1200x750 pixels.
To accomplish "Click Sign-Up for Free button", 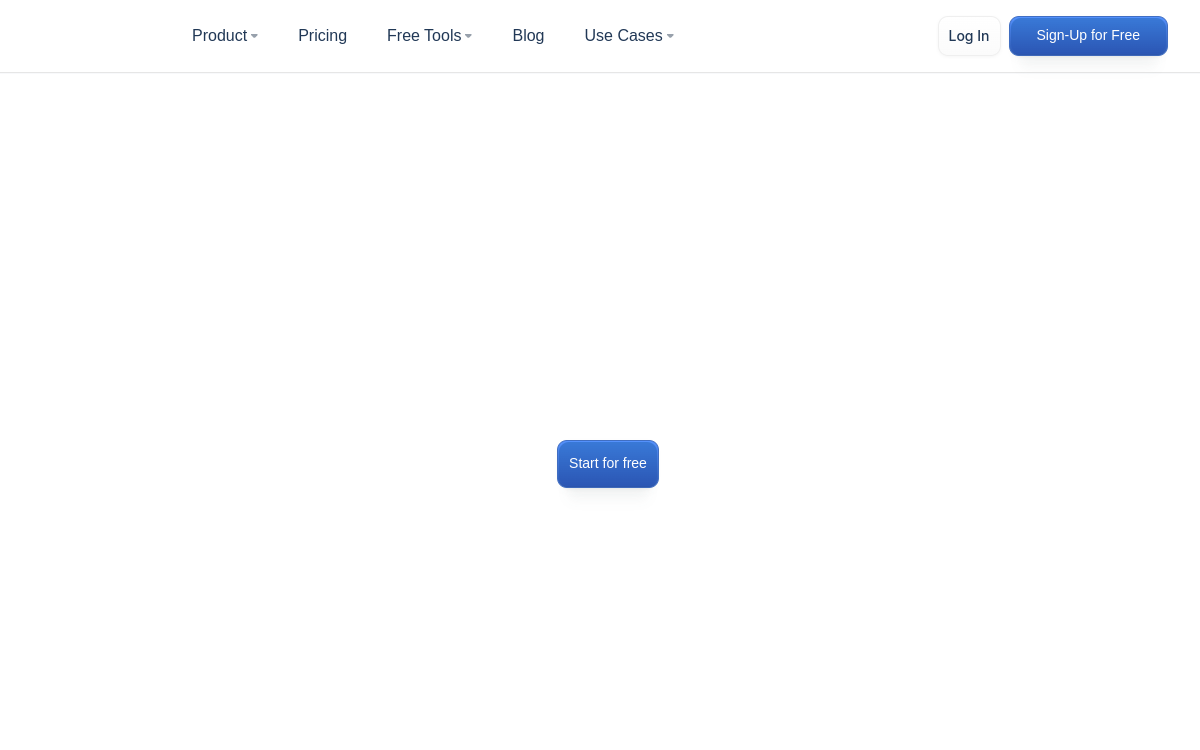I will pos(1088,36).
